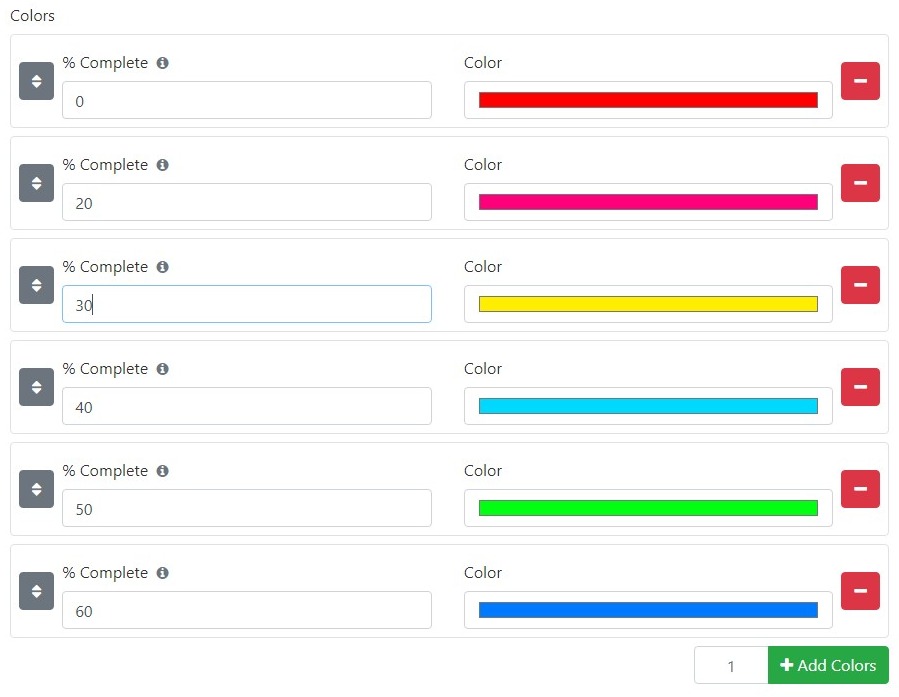Click the info icon for the 40 percent row
This screenshot has width=899, height=697.
tap(163, 369)
